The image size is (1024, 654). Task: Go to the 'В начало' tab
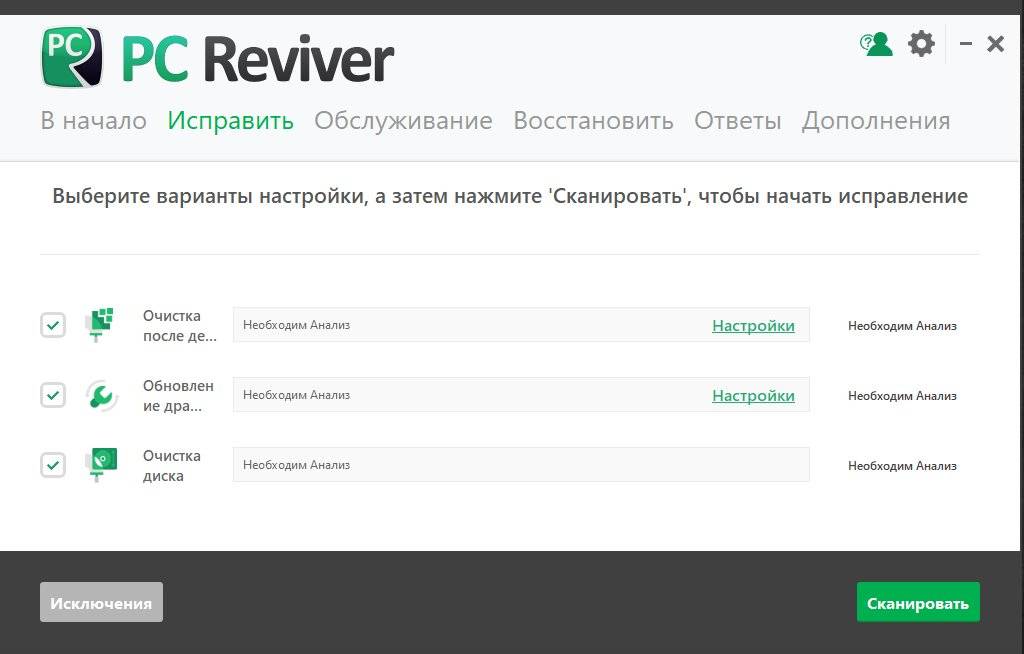coord(93,121)
